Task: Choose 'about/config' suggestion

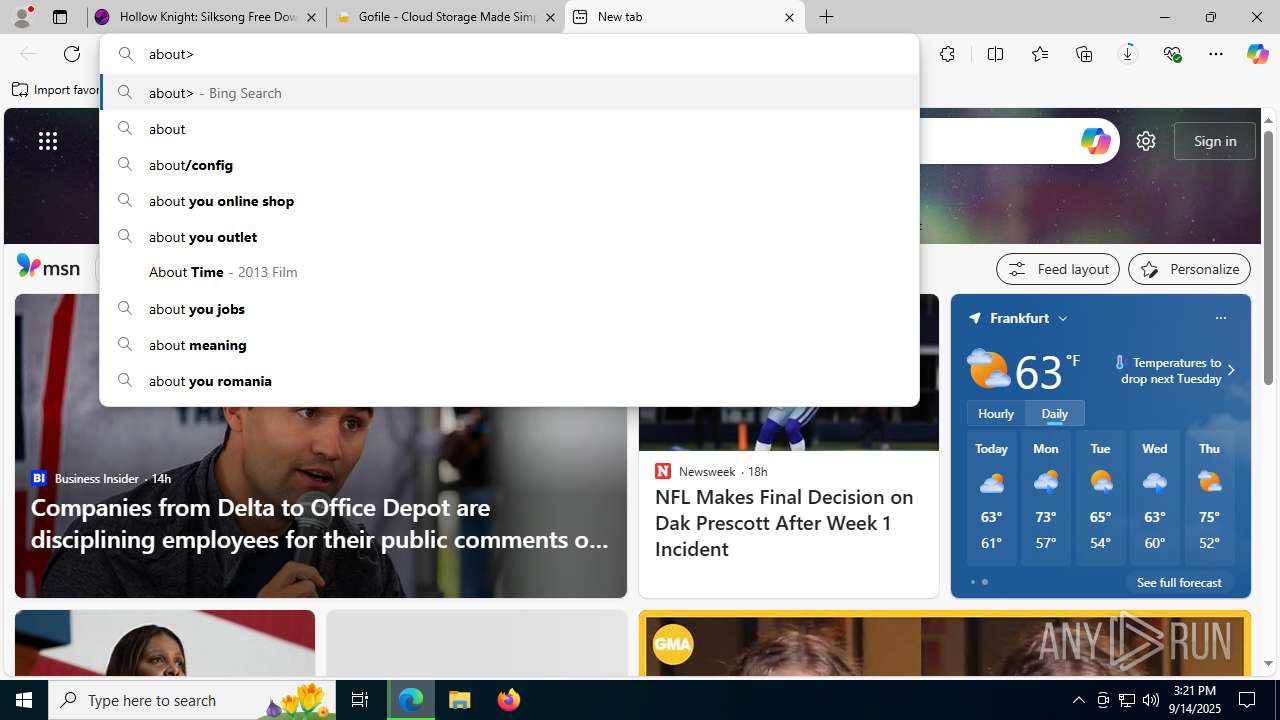Action: pyautogui.click(x=509, y=164)
